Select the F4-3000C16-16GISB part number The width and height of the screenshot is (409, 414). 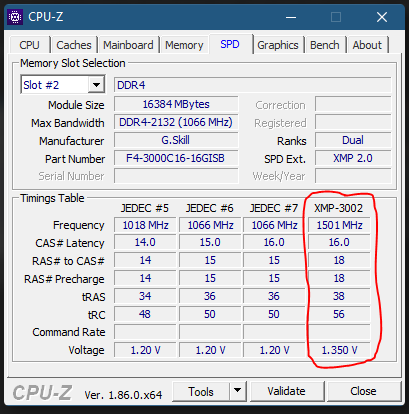[x=176, y=158]
